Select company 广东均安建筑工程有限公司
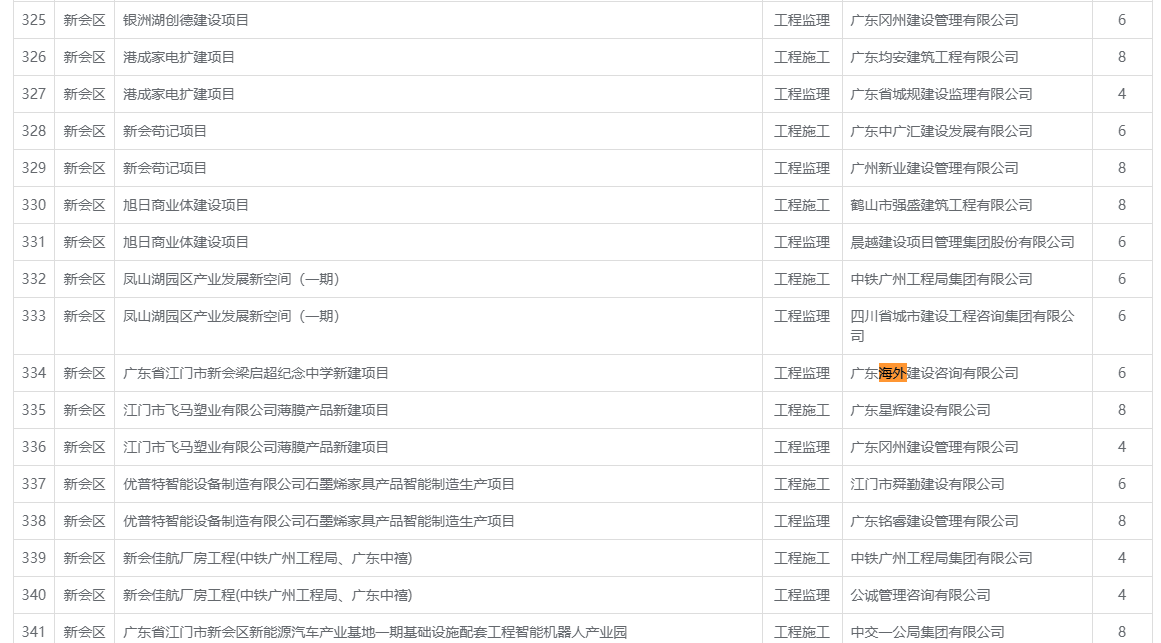 [934, 57]
